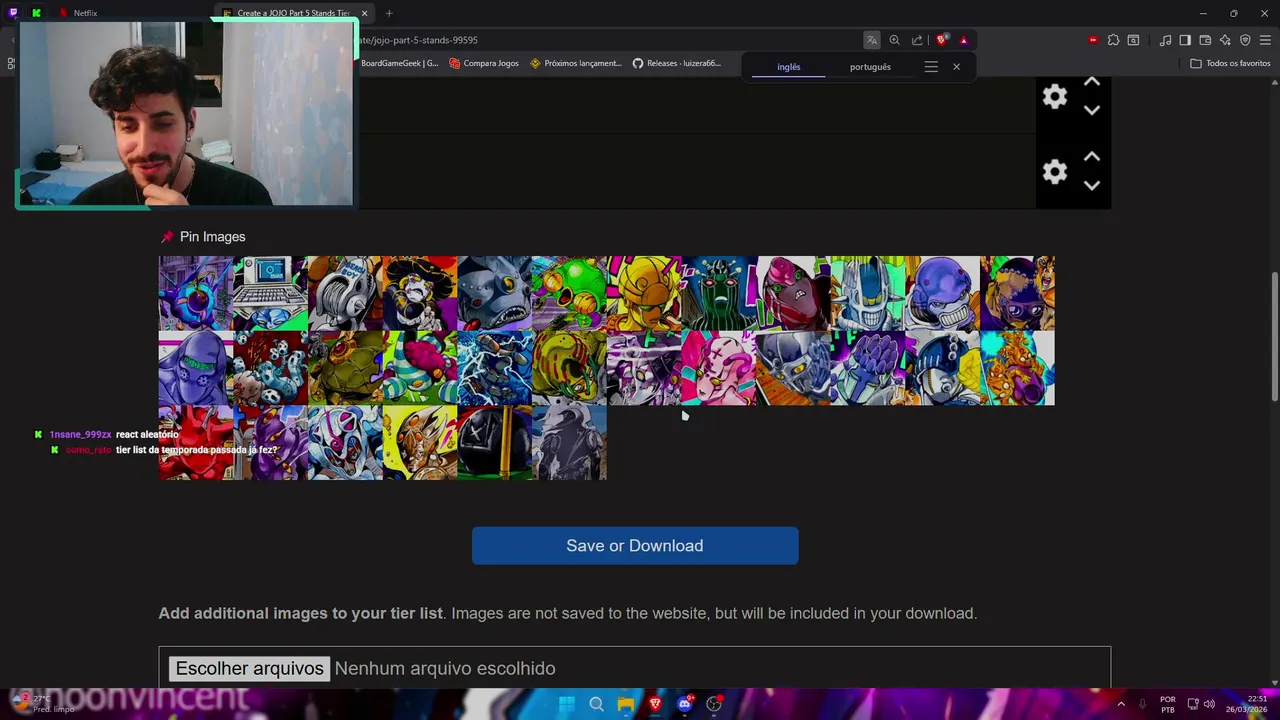Switch to the Netflix browser tab
The image size is (1280, 720).
85,13
